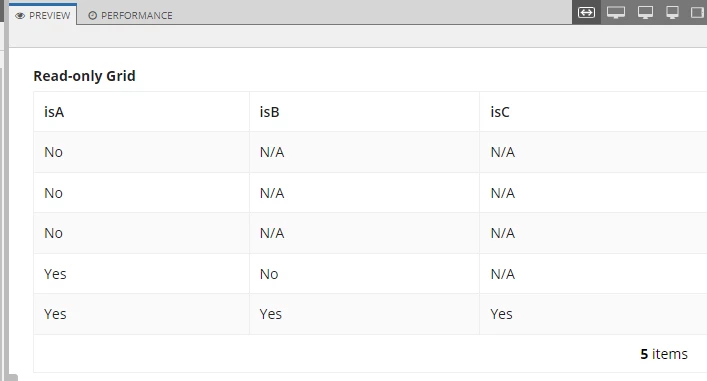Click the eye icon on Preview tab

coord(20,16)
